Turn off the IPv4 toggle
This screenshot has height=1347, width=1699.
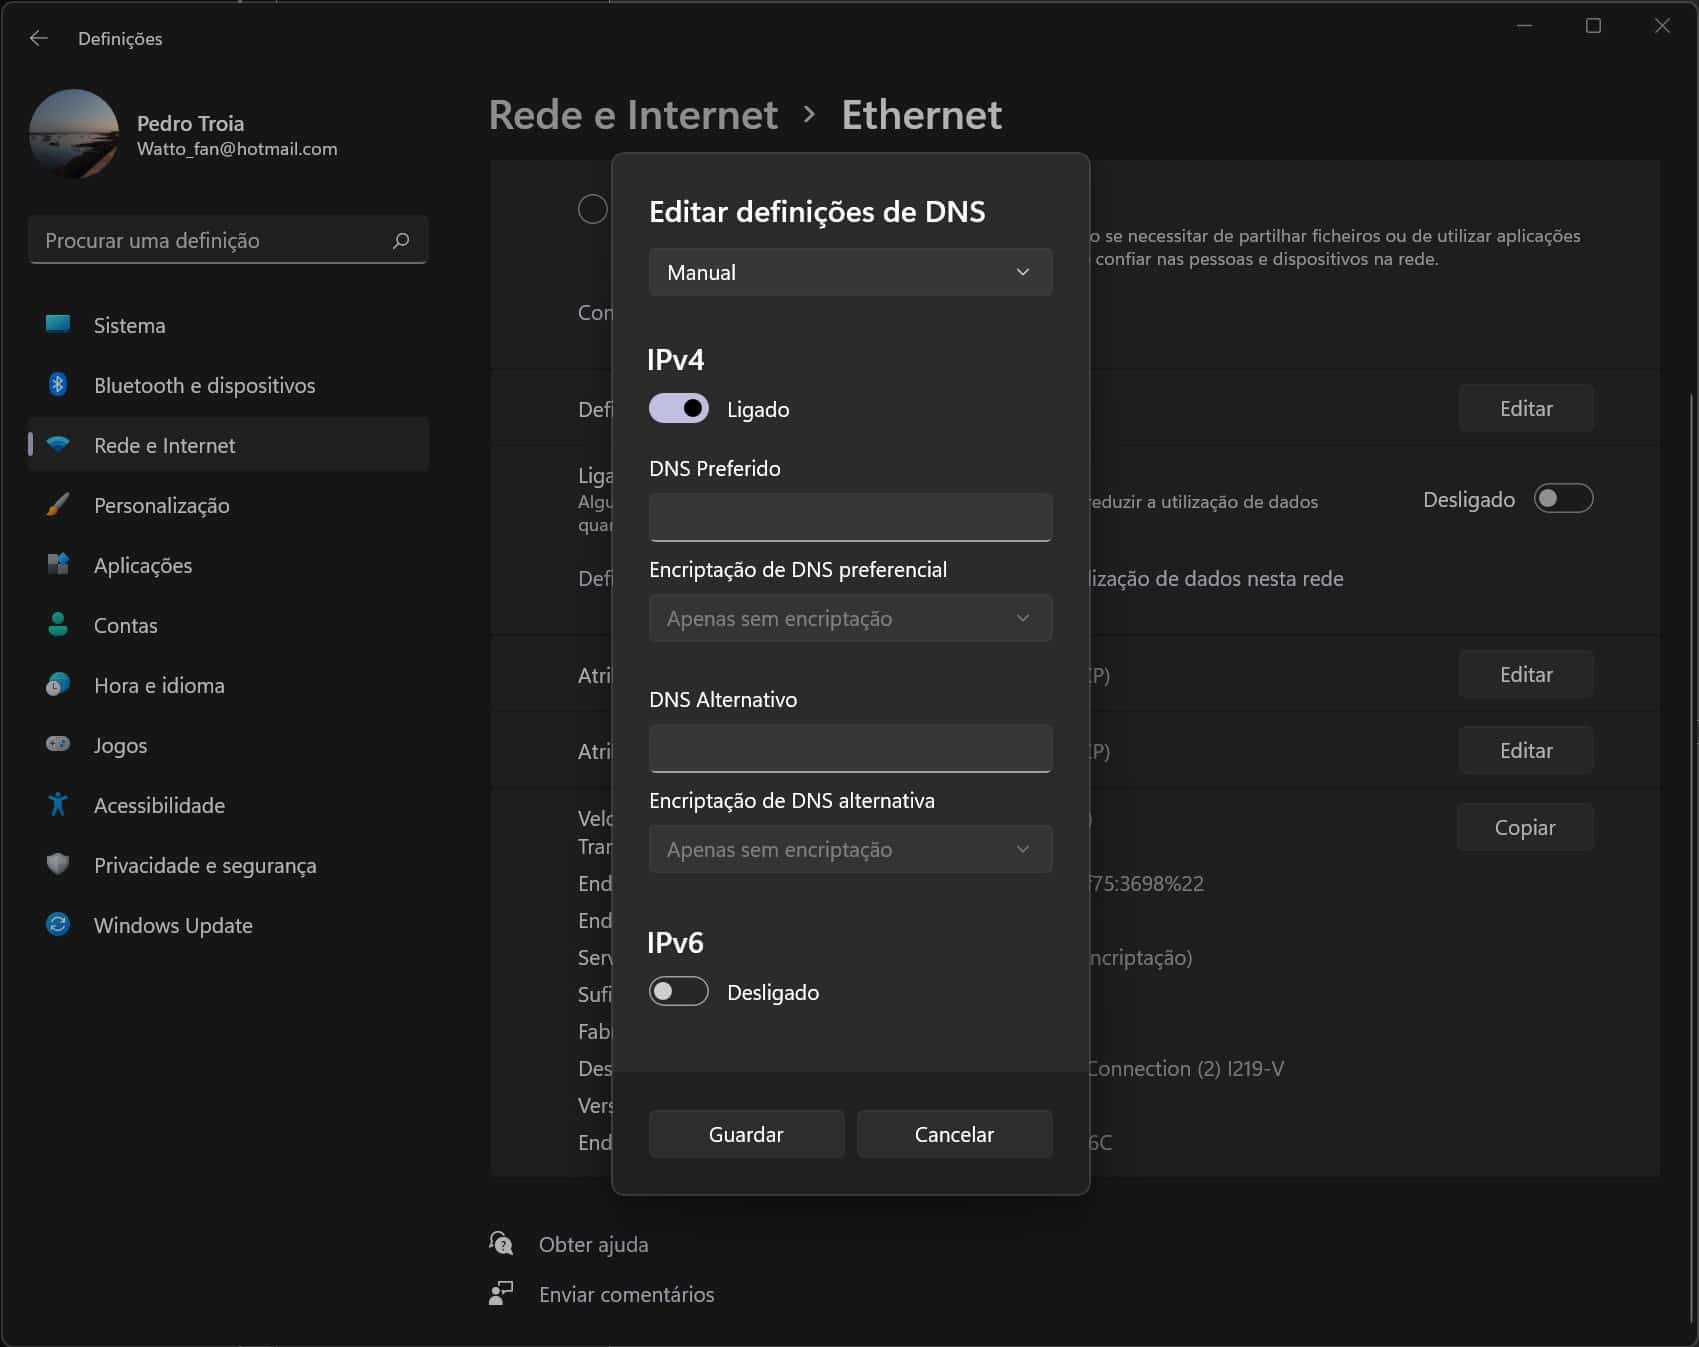tap(679, 408)
